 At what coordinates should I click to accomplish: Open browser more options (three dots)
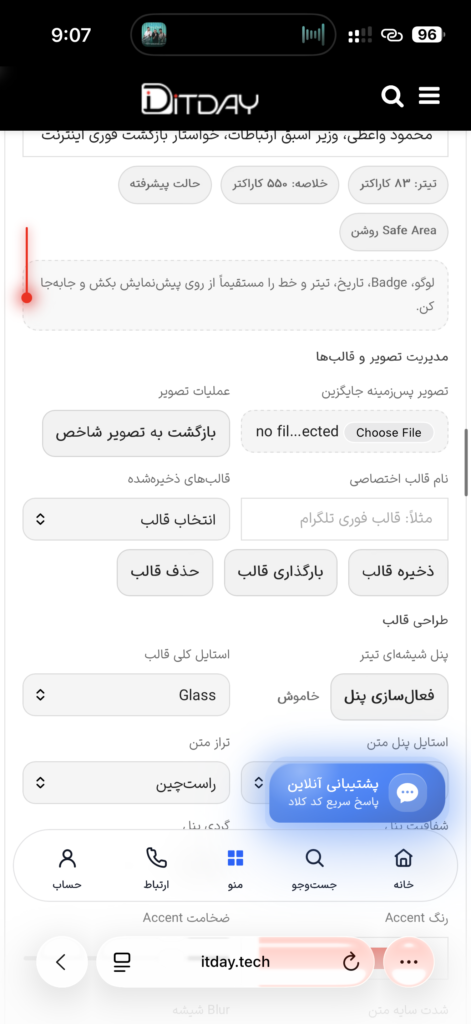[x=408, y=962]
